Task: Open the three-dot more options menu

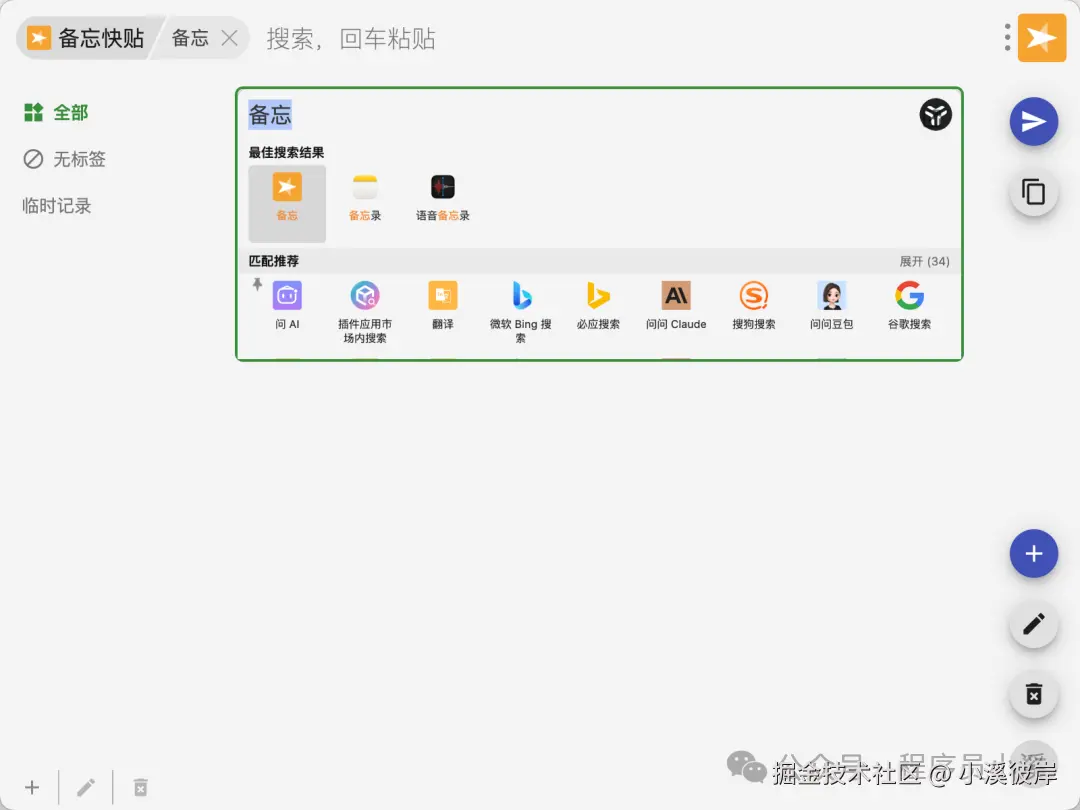Action: 1007,37
